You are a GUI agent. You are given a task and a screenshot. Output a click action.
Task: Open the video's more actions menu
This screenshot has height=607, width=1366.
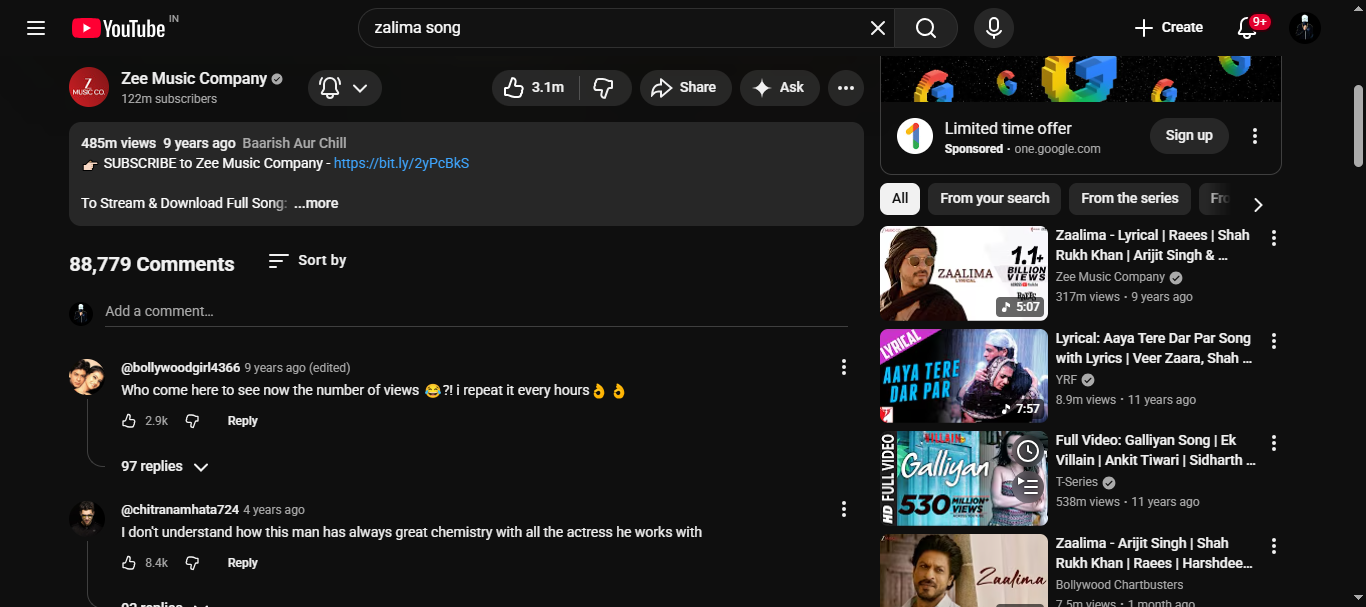click(846, 88)
